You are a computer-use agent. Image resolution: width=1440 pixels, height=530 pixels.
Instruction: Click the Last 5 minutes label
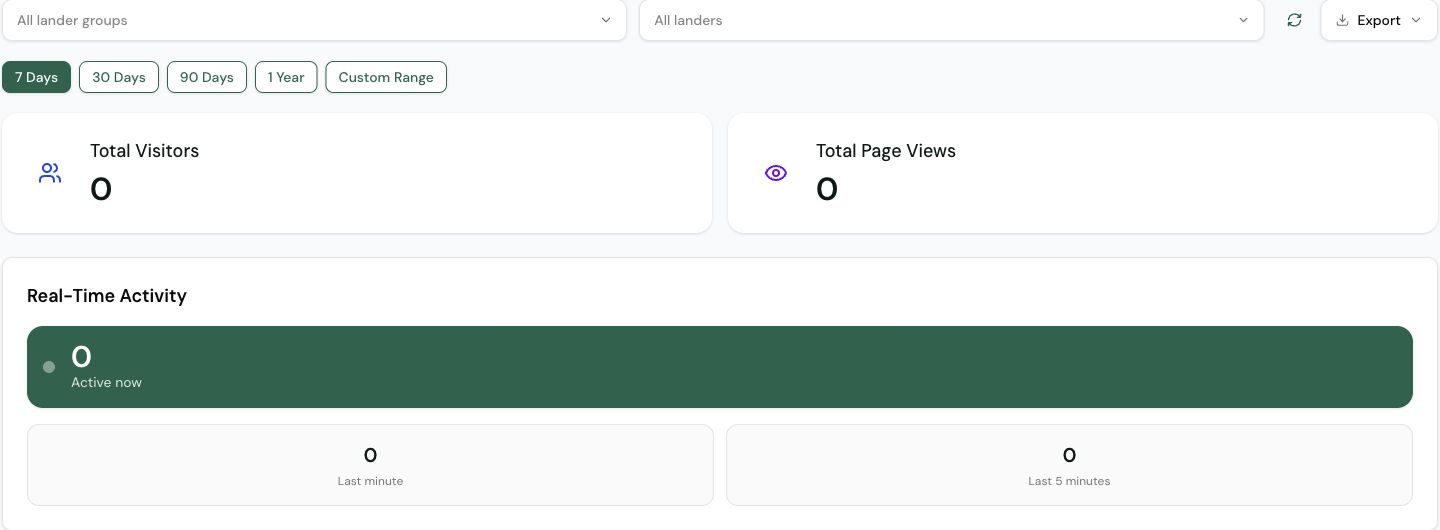click(1069, 481)
